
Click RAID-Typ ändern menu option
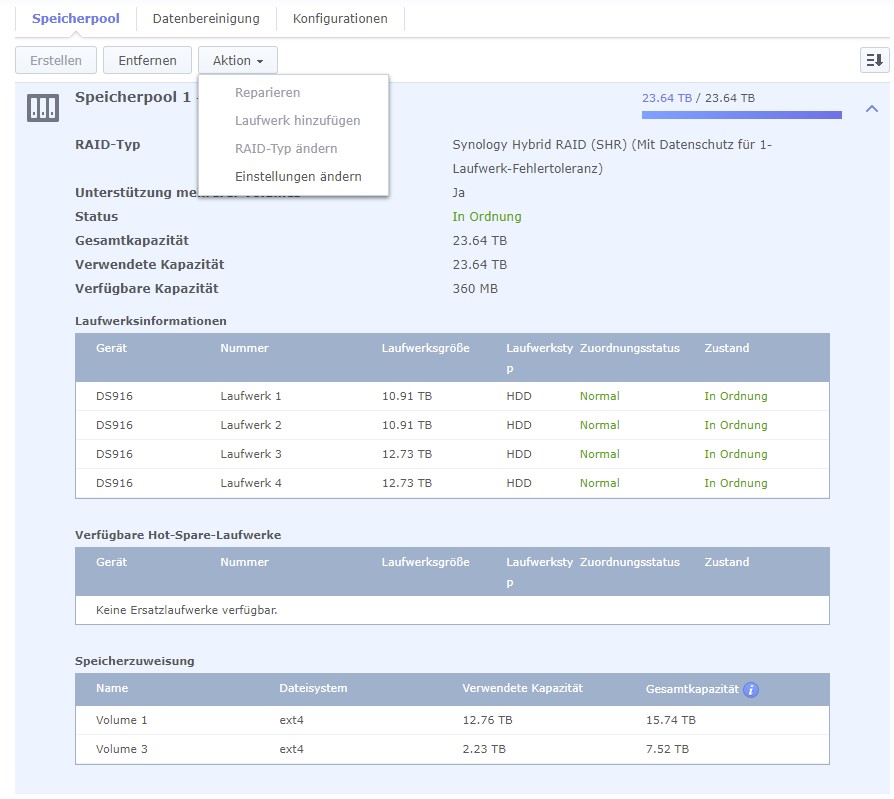[286, 148]
